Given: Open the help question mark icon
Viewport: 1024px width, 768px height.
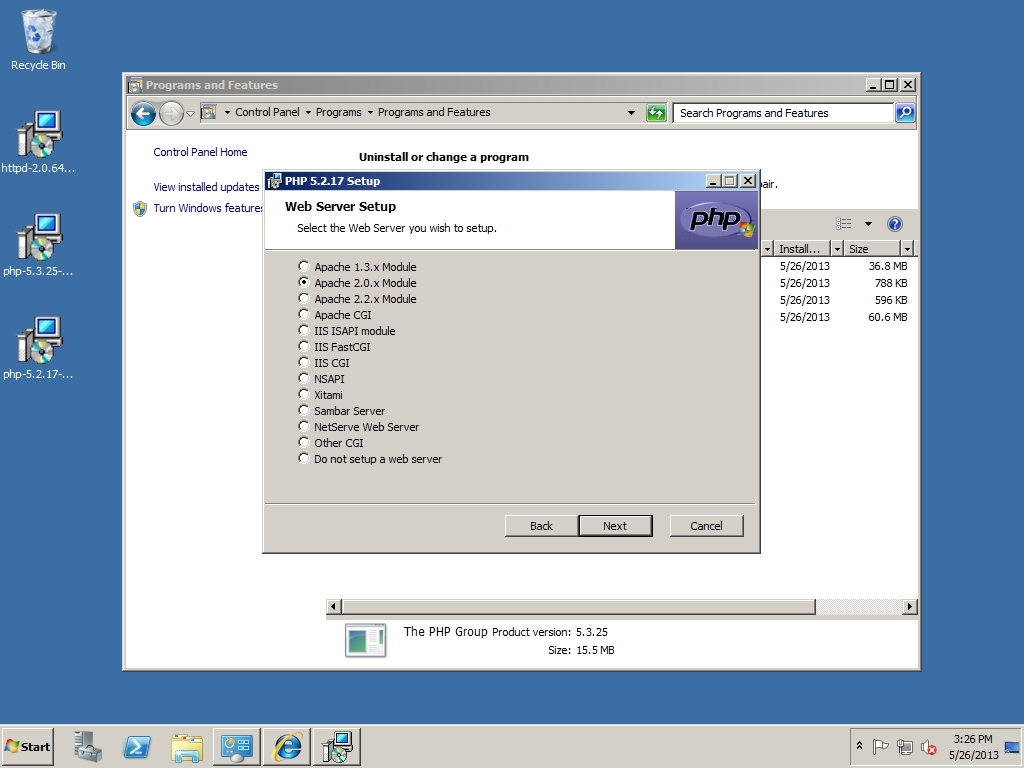Looking at the screenshot, I should pos(895,224).
